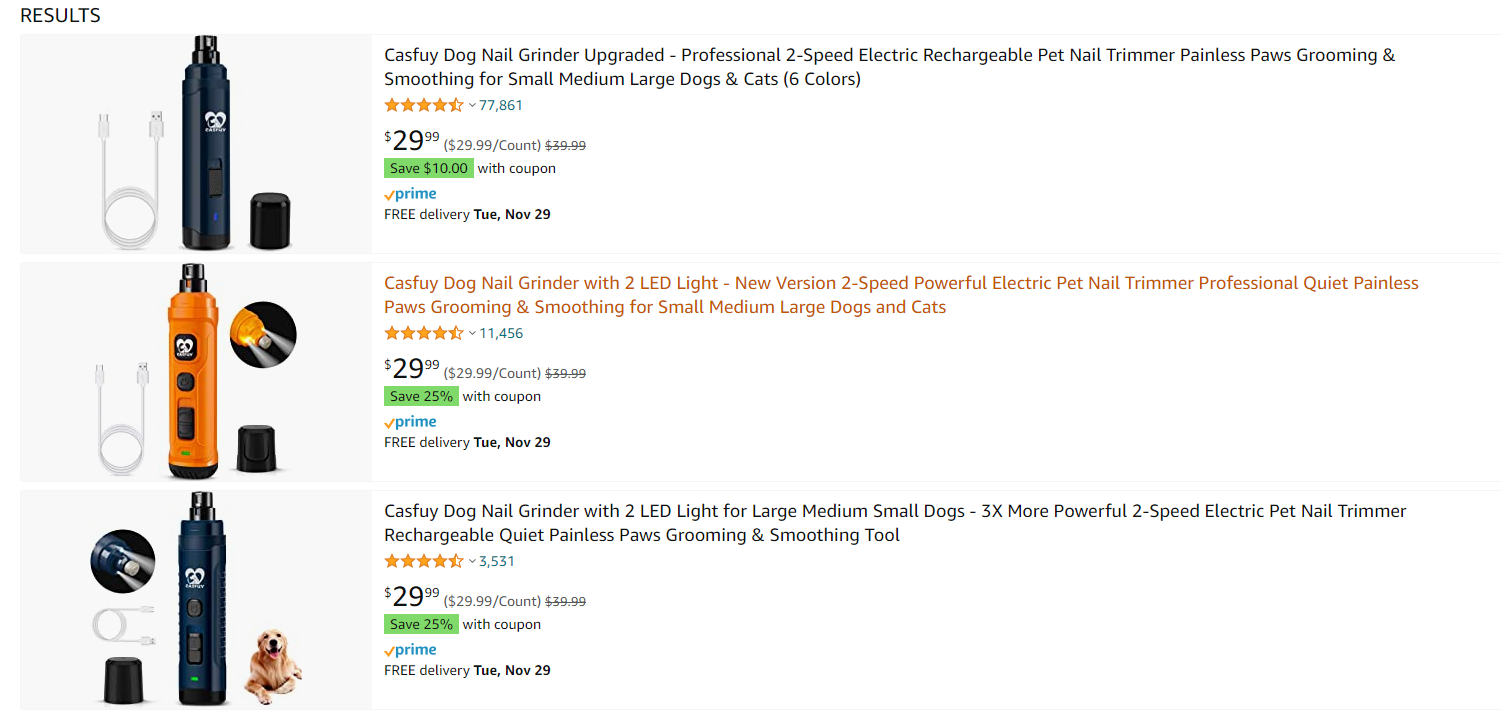Expand rating chevron beside 77,861 reviews

coord(472,105)
